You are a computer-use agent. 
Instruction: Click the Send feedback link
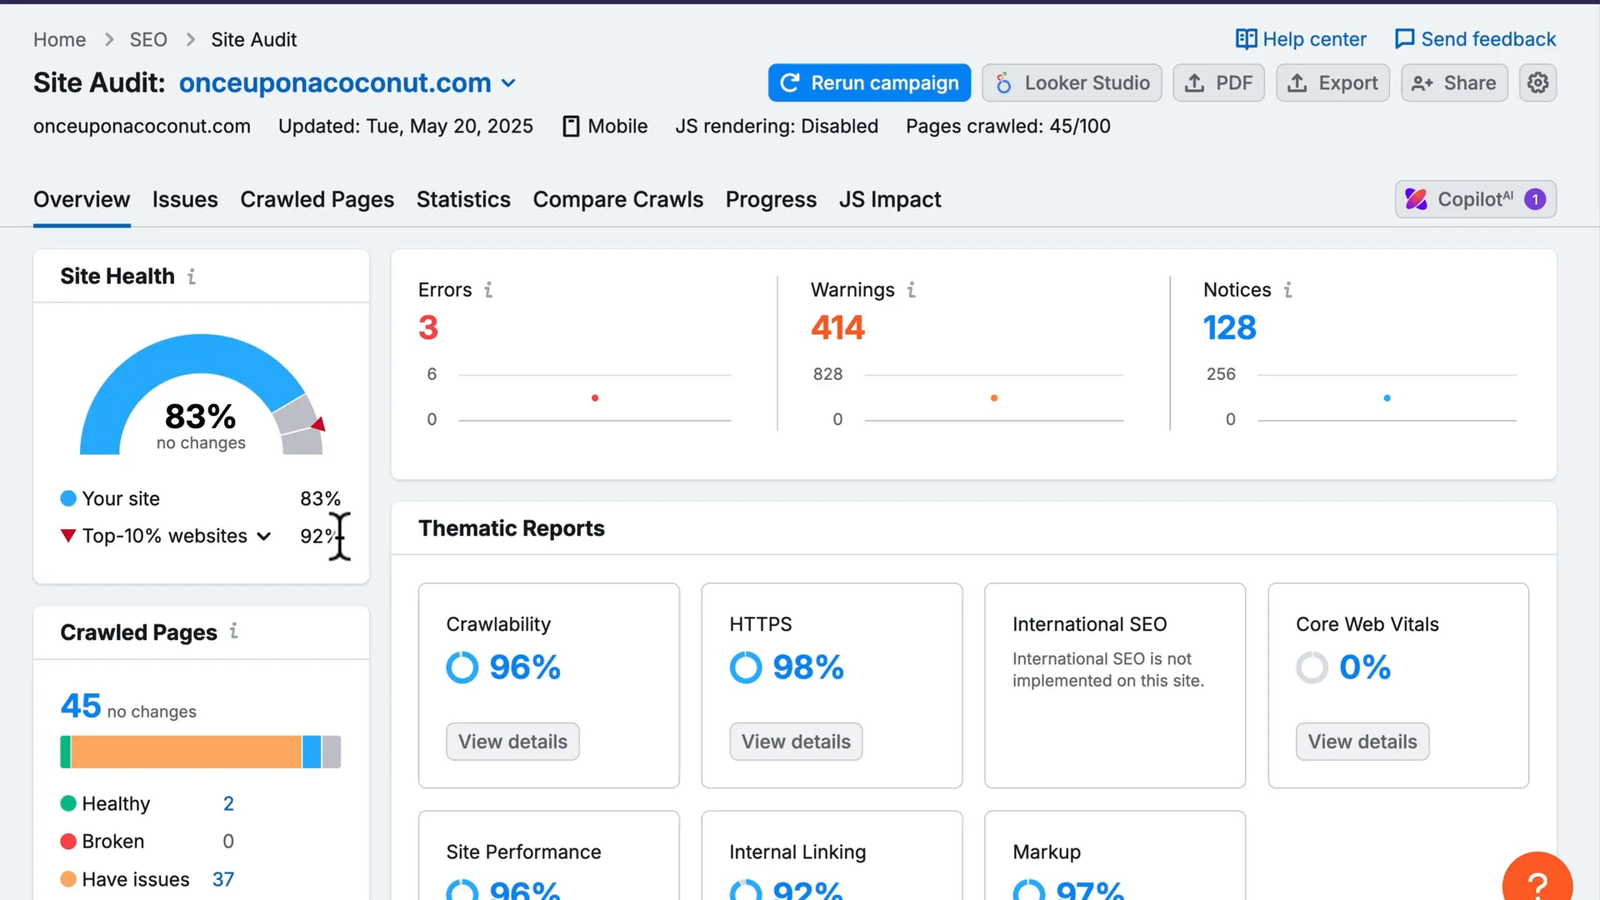pyautogui.click(x=1475, y=39)
